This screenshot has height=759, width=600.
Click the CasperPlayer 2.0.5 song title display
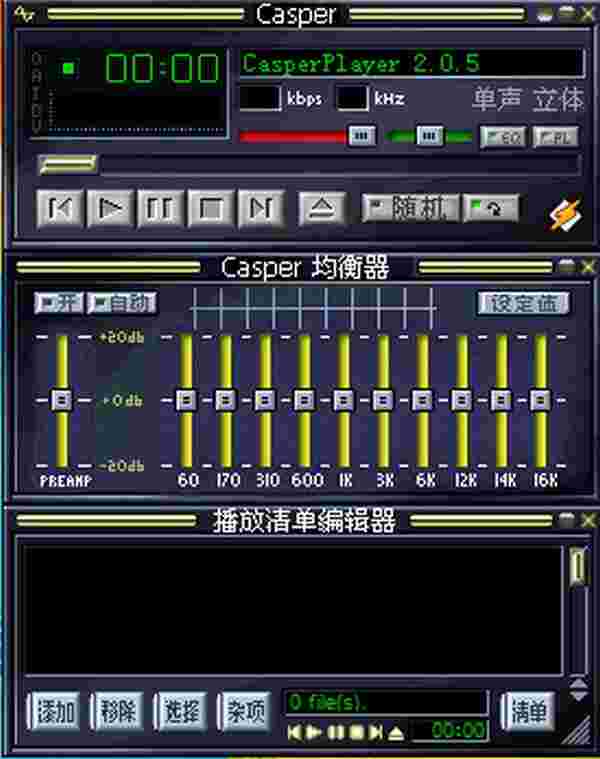411,63
